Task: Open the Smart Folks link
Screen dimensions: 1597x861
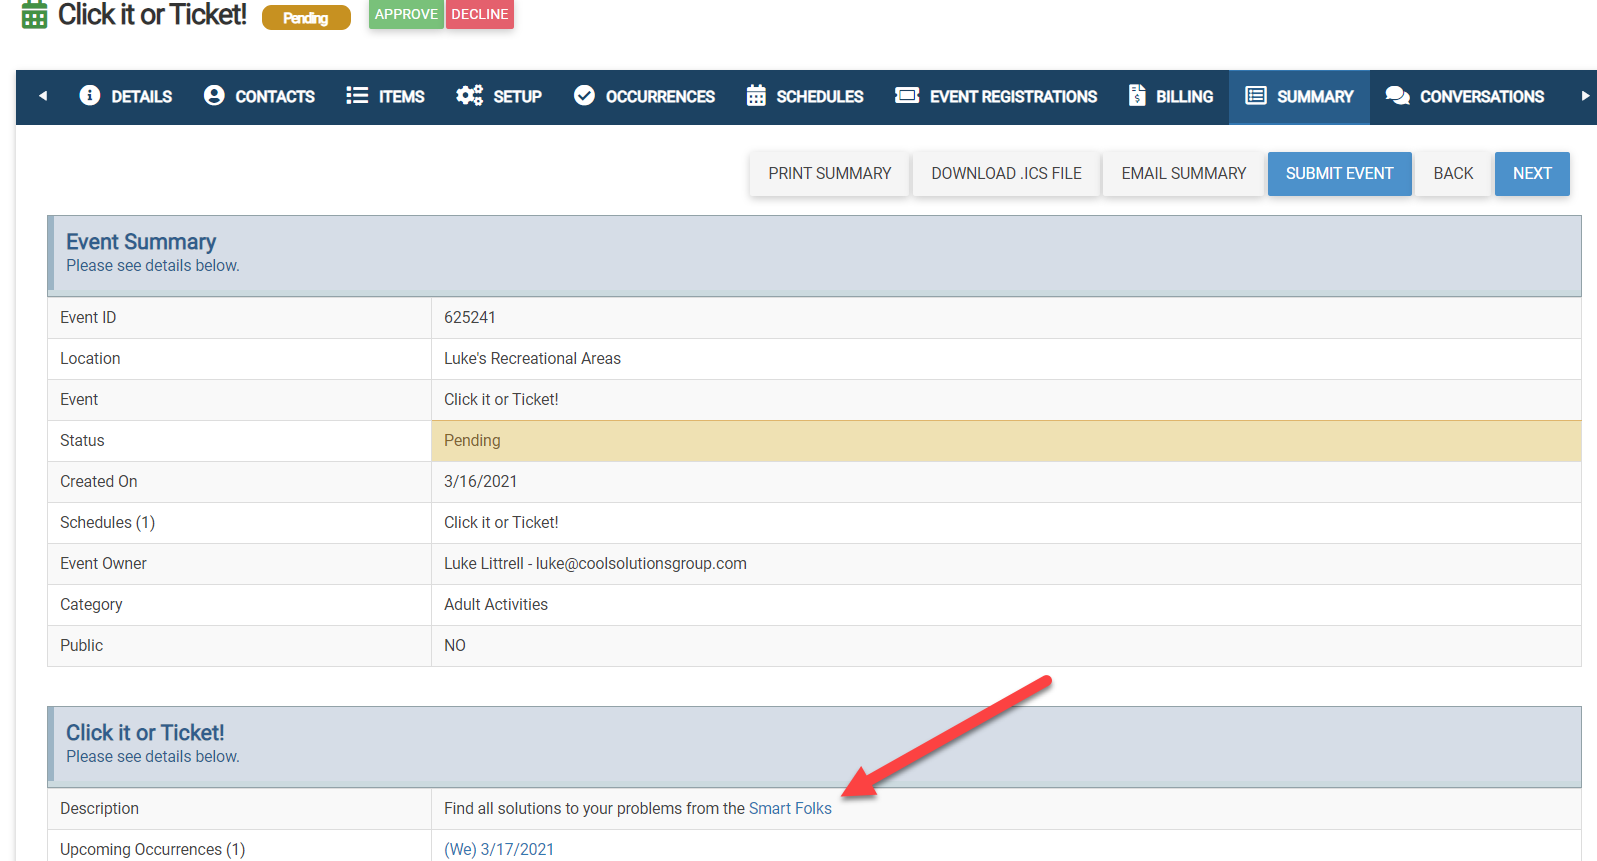Action: click(790, 809)
